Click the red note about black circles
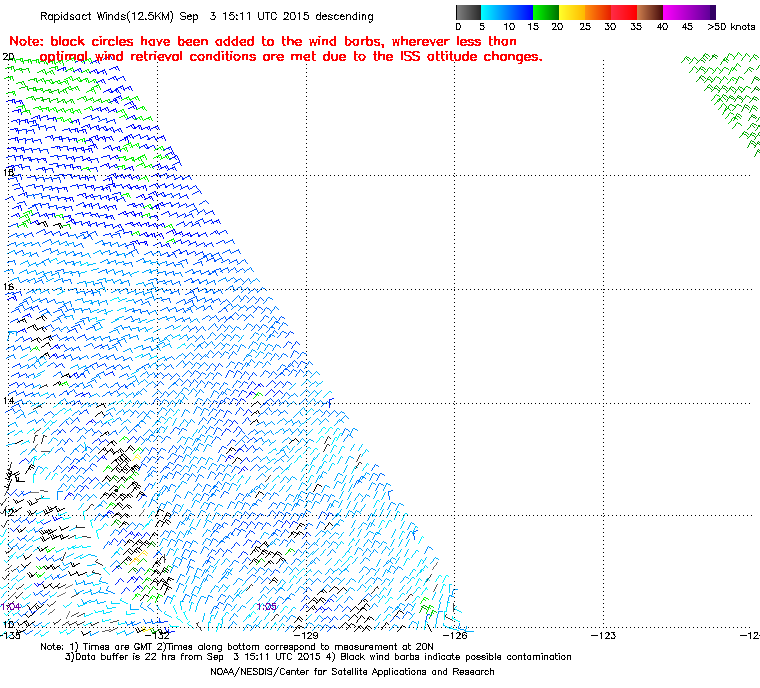The height and width of the screenshot is (688, 760). (x=276, y=49)
